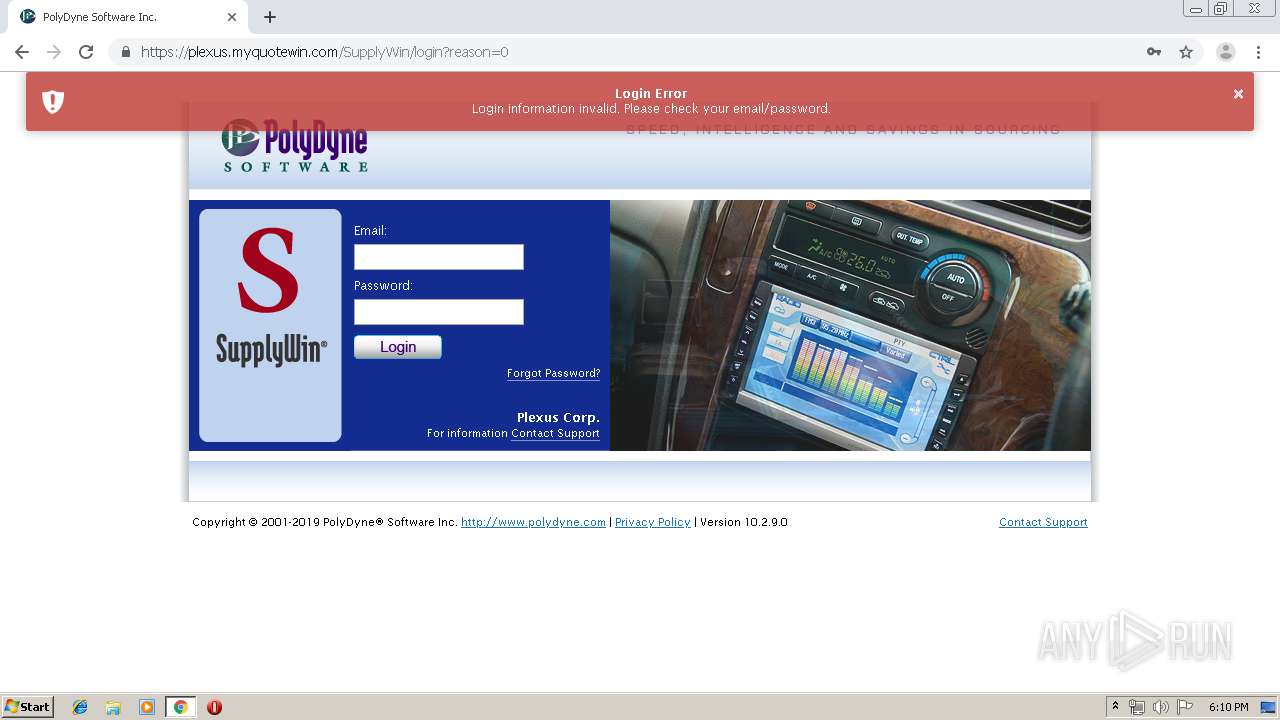Click the Login button
Screen dimensions: 1280x720
tap(398, 347)
